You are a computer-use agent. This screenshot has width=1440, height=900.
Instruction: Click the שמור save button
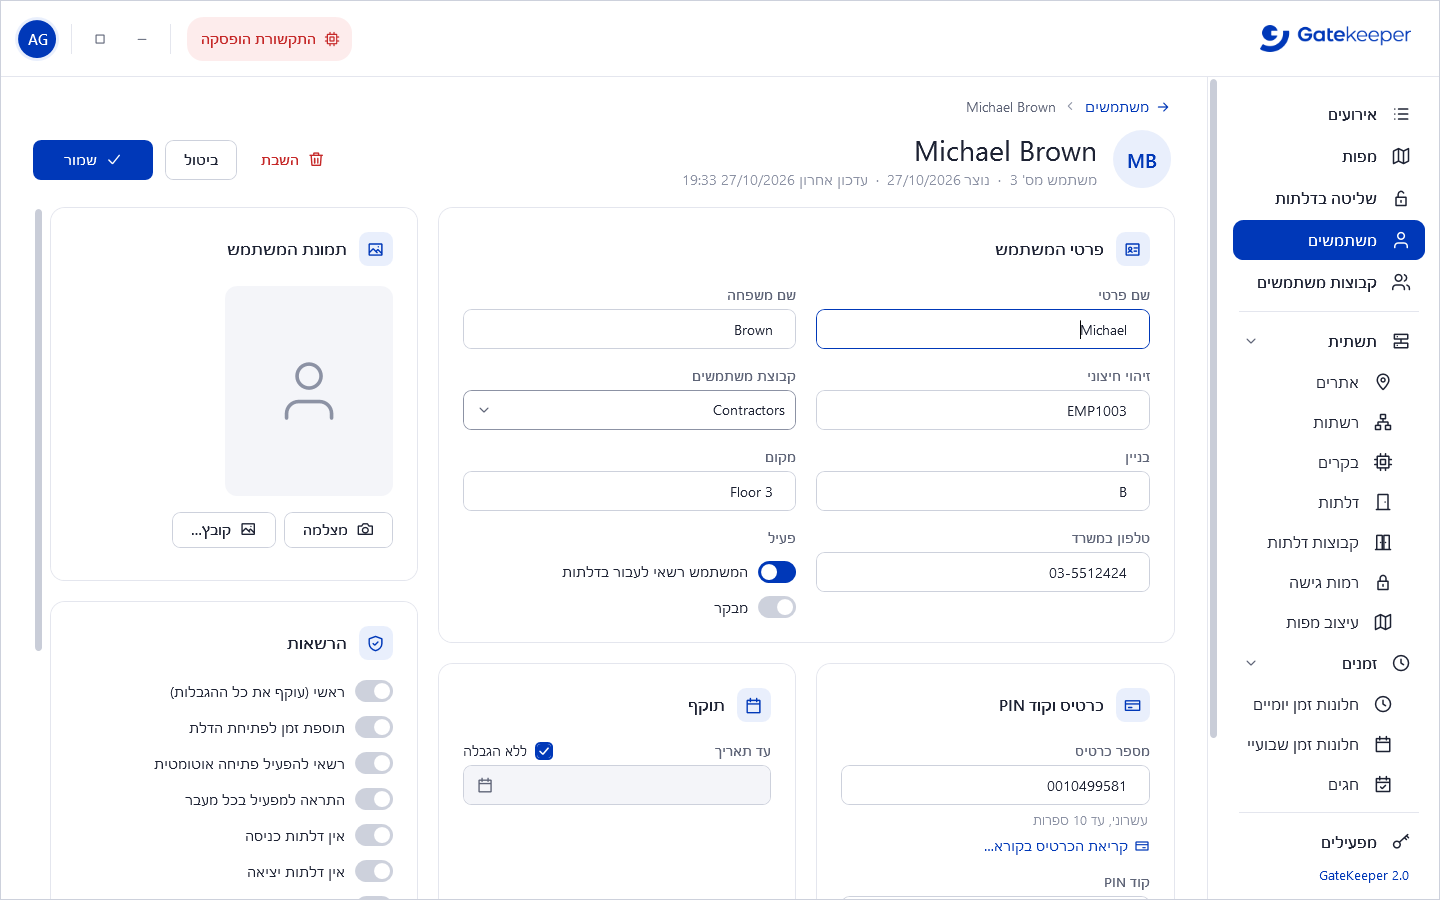(x=93, y=160)
